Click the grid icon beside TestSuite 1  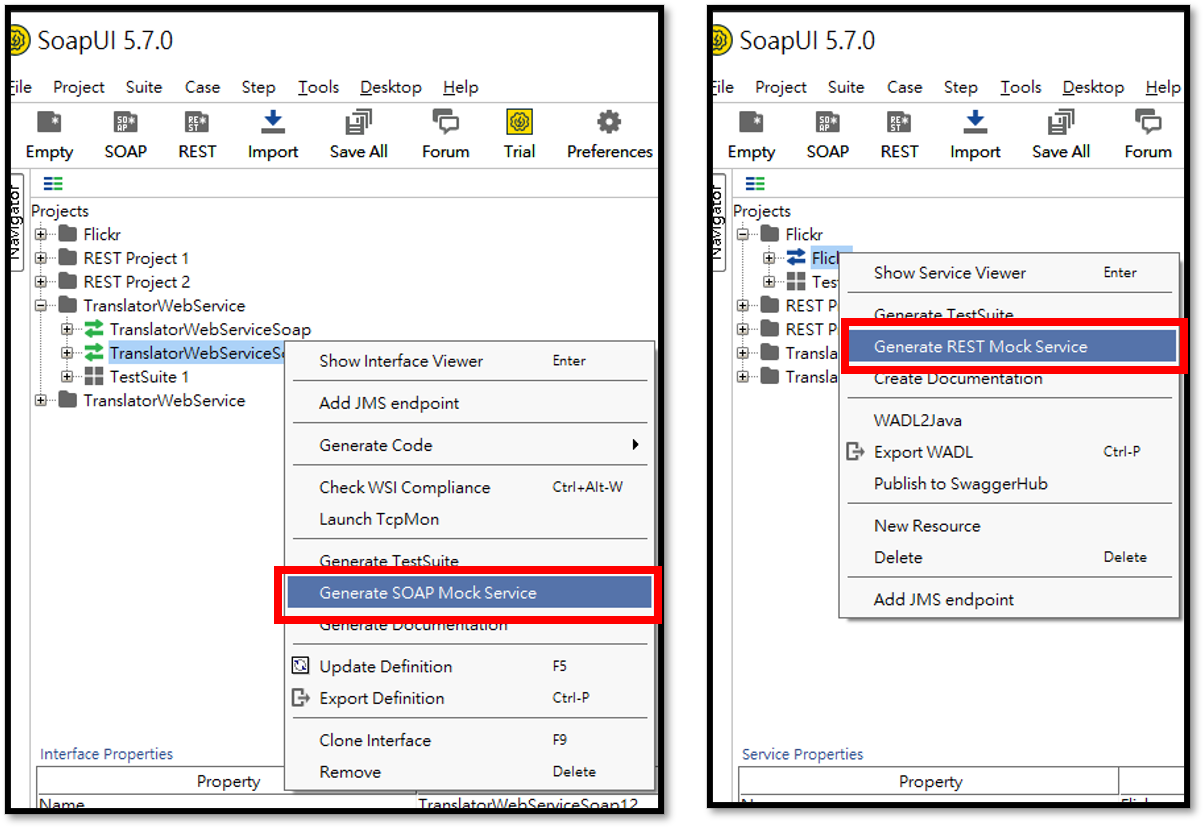click(x=94, y=377)
